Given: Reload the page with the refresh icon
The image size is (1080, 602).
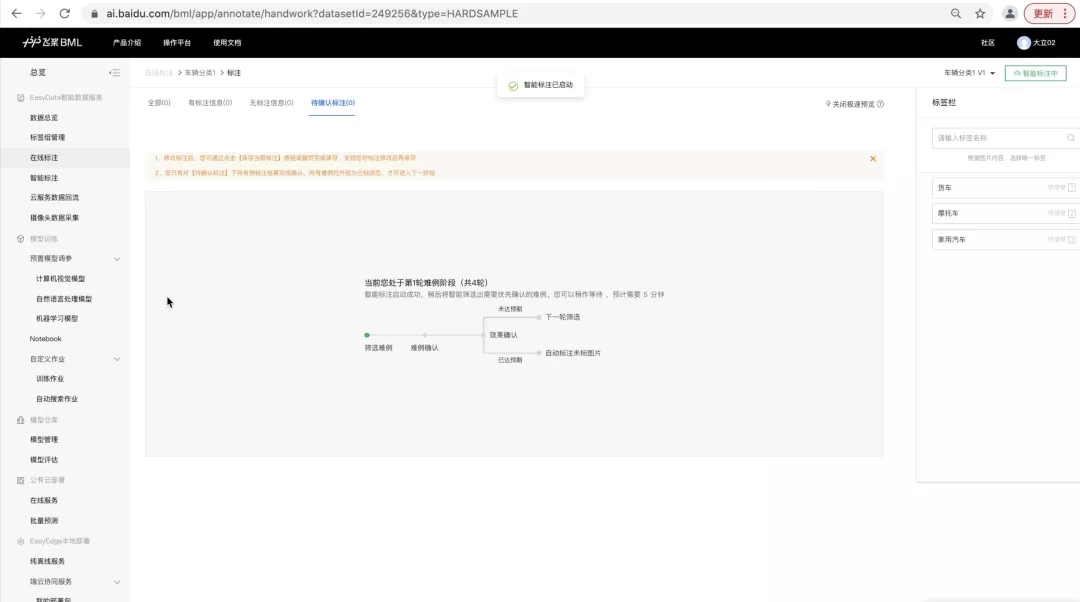Looking at the screenshot, I should click(x=64, y=13).
